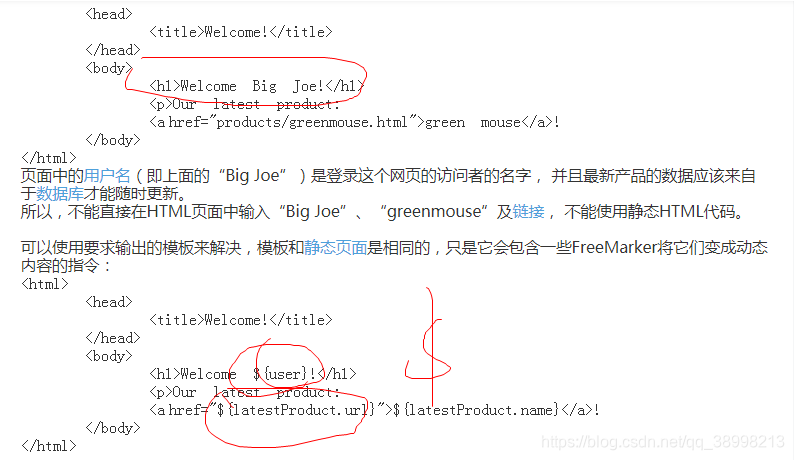Open the 用户名 hyperlink

[107, 176]
